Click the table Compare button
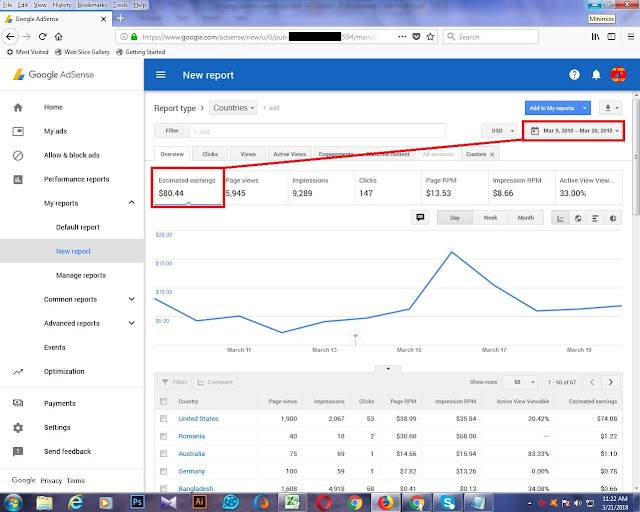Image resolution: width=640 pixels, height=512 pixels. (216, 382)
